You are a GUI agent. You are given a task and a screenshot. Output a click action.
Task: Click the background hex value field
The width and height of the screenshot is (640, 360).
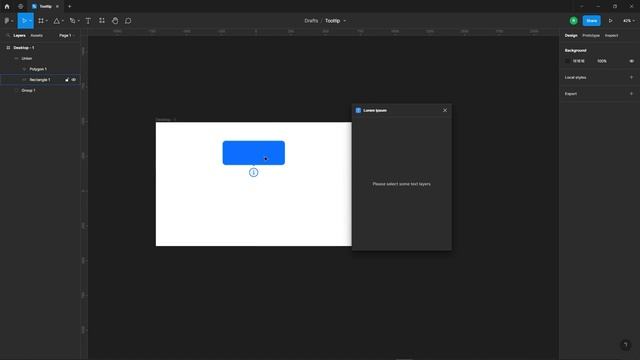[579, 61]
